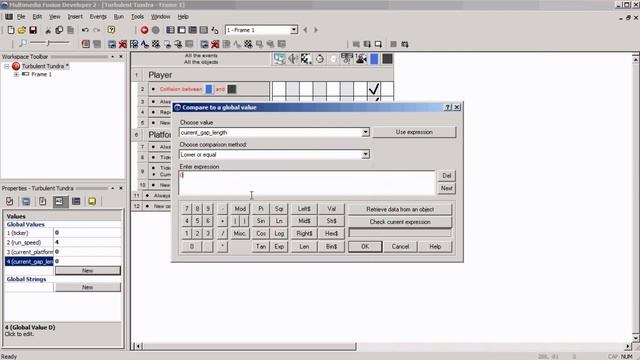The image size is (640, 360).
Task: Click the zoom magnifier icon
Action: pos(23,43)
